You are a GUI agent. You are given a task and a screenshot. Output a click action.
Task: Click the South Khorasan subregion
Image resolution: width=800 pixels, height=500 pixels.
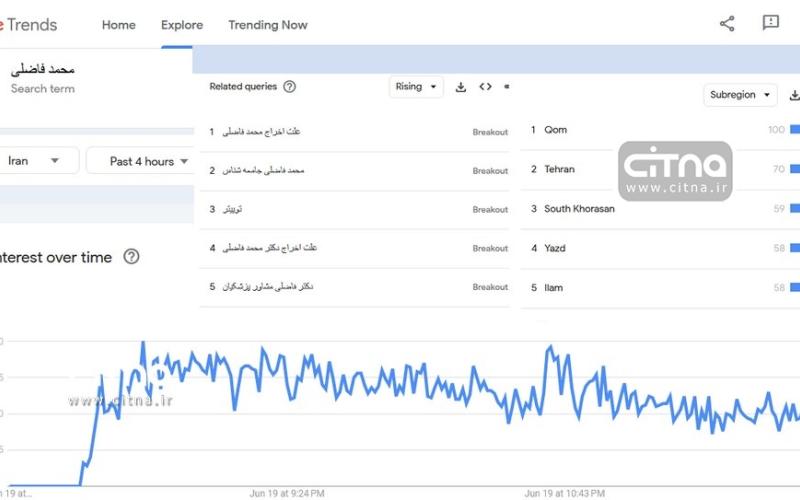tap(579, 209)
